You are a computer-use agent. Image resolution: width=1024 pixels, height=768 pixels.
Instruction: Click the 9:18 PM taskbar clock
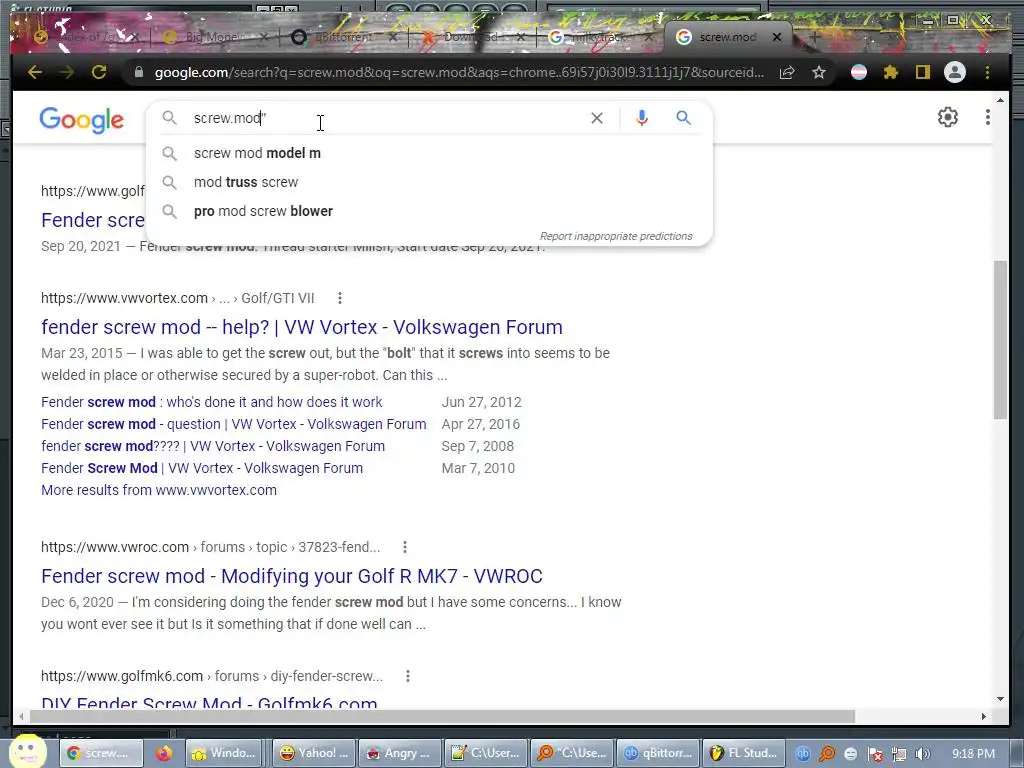tap(973, 754)
